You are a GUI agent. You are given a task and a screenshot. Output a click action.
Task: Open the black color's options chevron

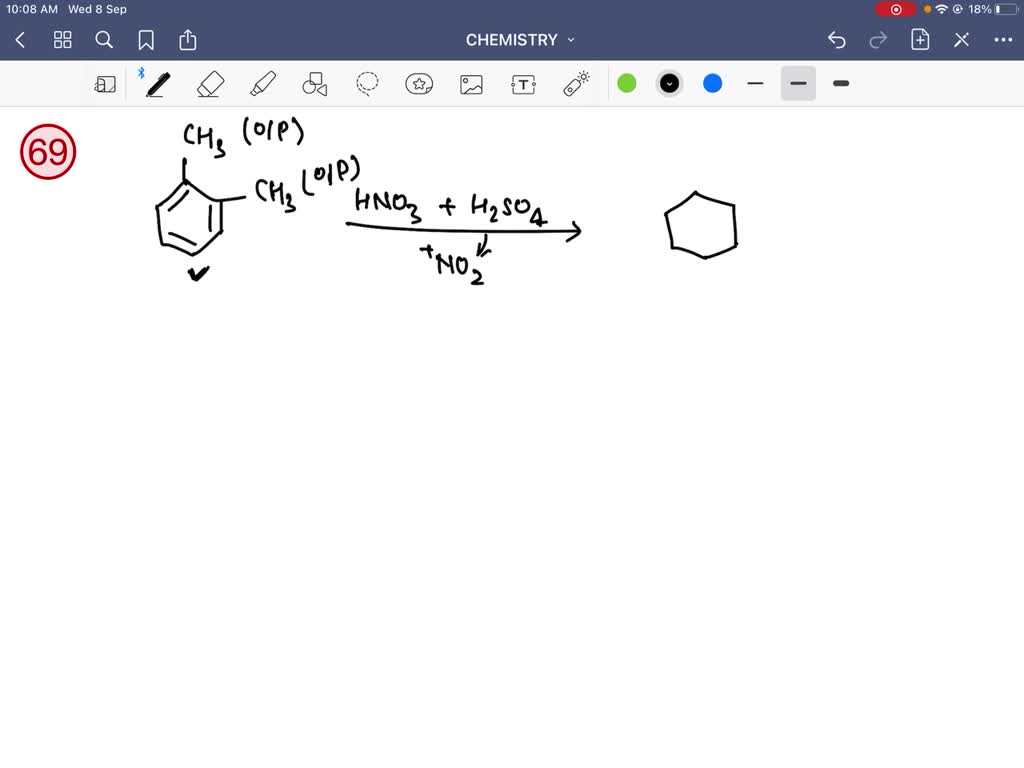[x=669, y=84]
